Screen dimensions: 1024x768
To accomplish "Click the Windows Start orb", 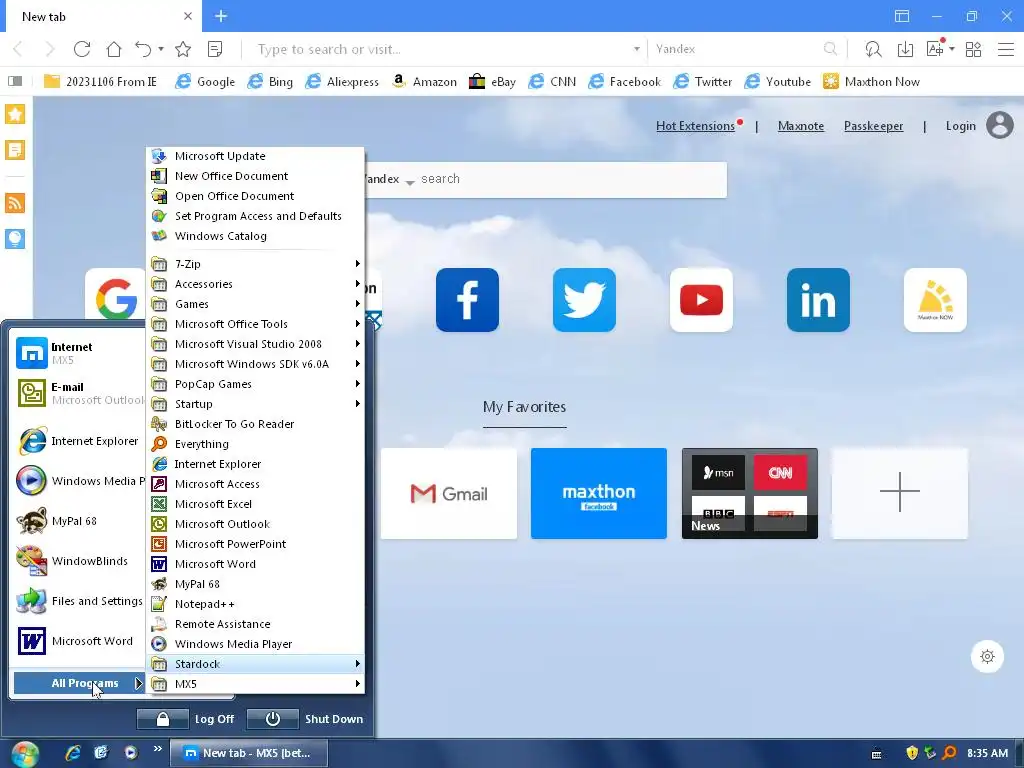I will tap(25, 754).
